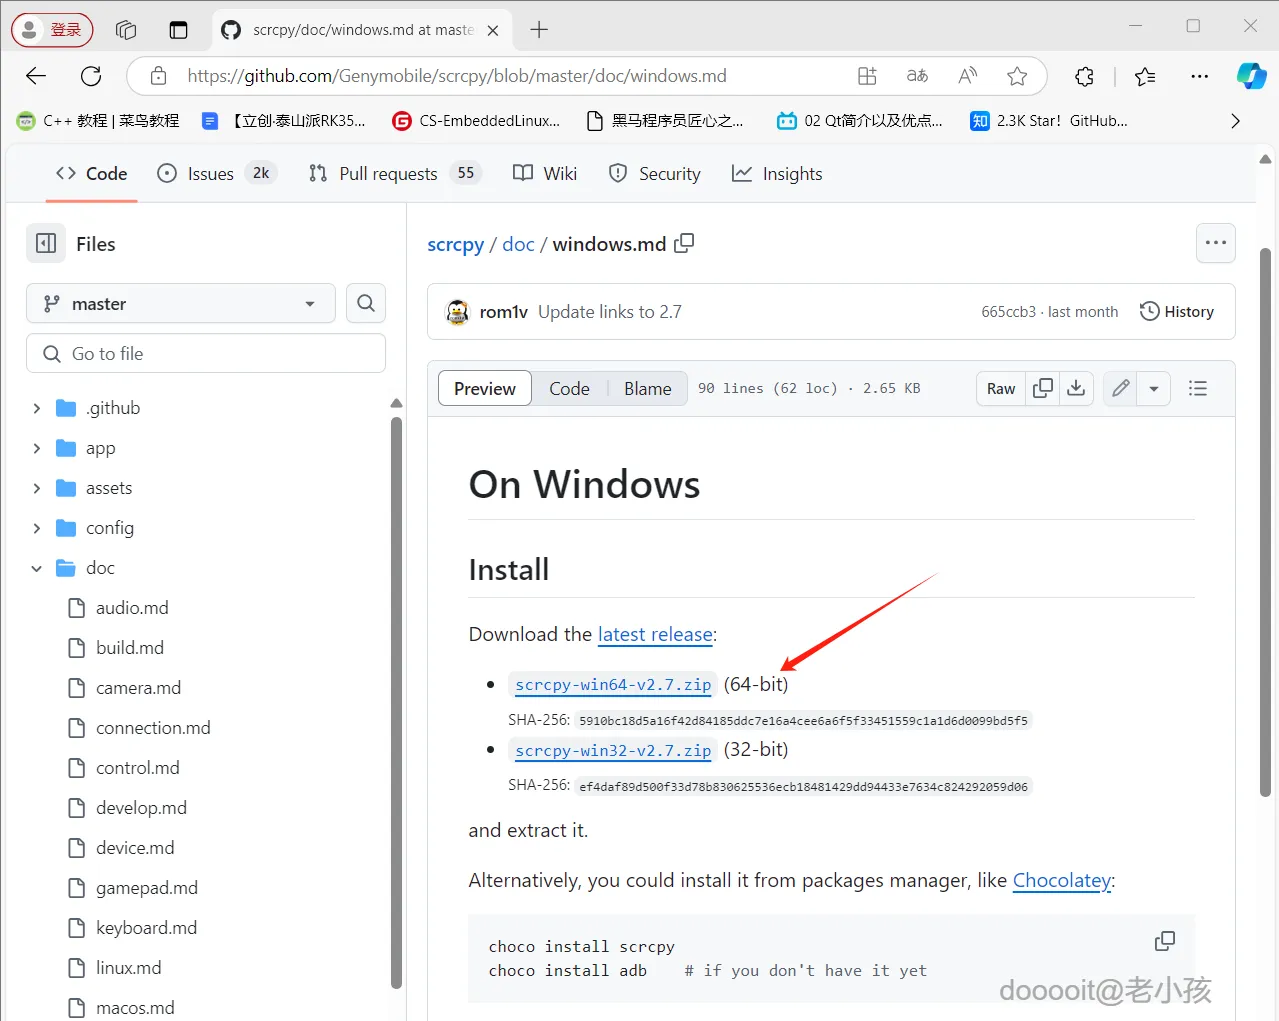Image resolution: width=1279 pixels, height=1021 pixels.
Task: Click the browser address bar URL
Action: point(457,76)
